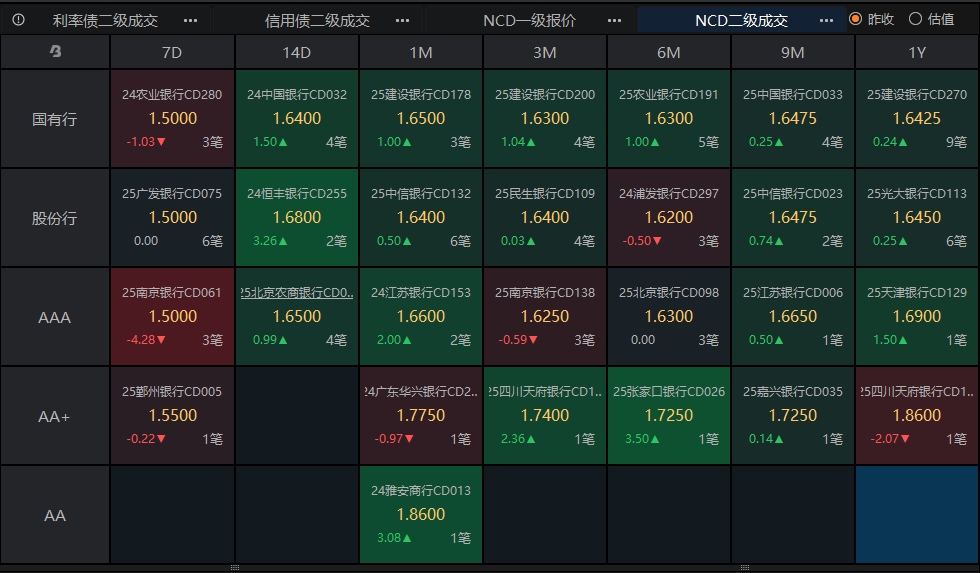
Task: Click the 6M column header
Action: [x=668, y=52]
